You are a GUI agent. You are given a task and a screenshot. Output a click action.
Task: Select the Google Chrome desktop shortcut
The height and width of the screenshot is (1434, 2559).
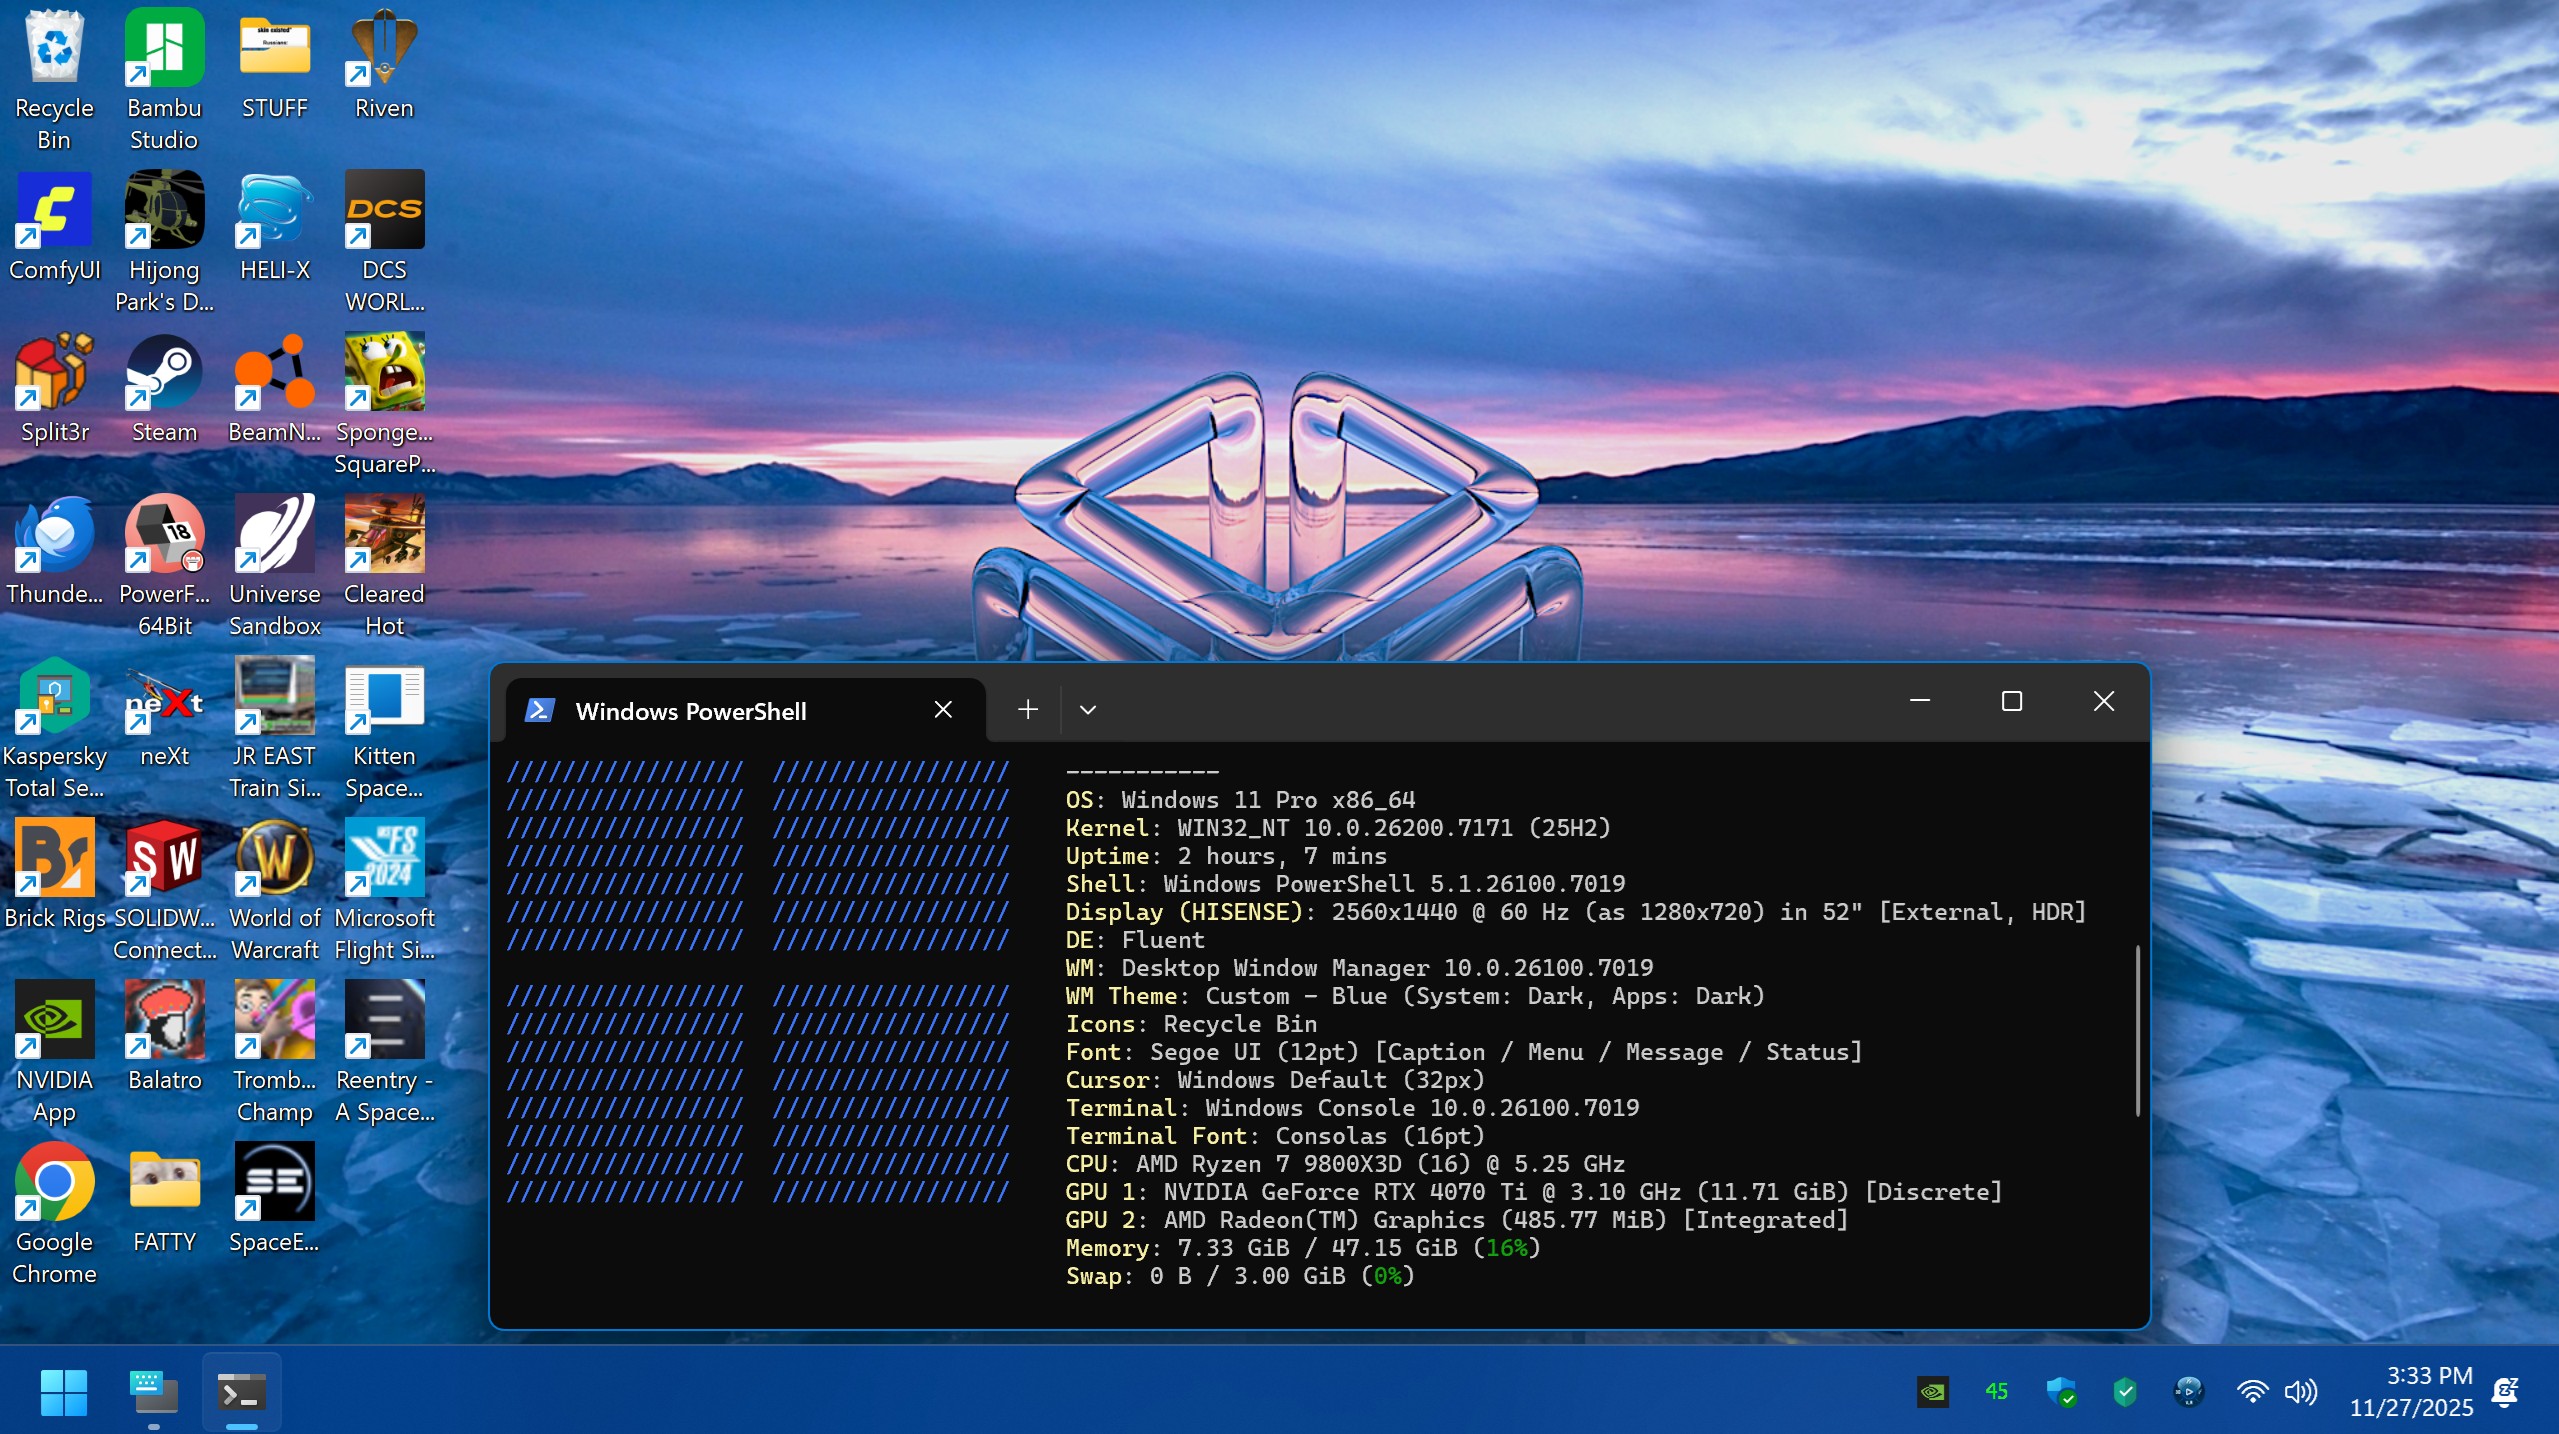(54, 1182)
